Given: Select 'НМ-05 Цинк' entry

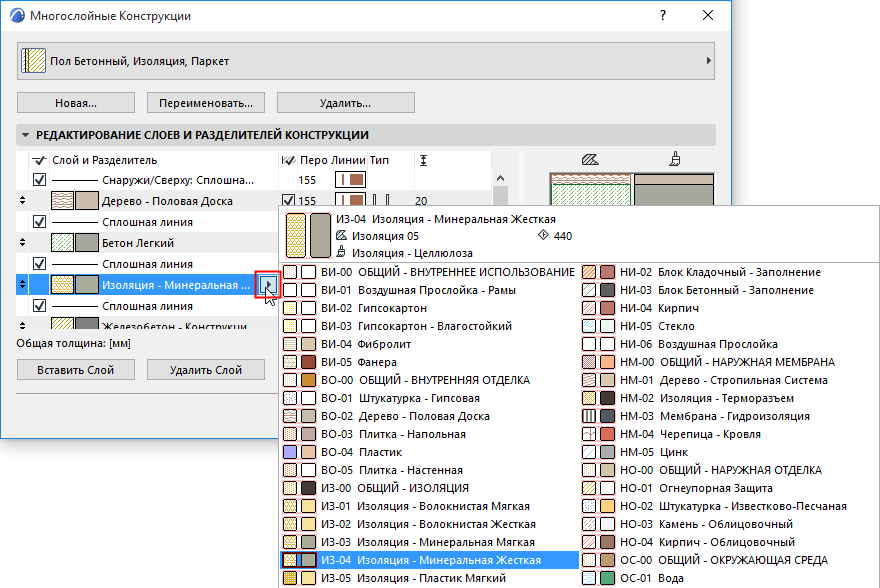Looking at the screenshot, I should pyautogui.click(x=728, y=452).
